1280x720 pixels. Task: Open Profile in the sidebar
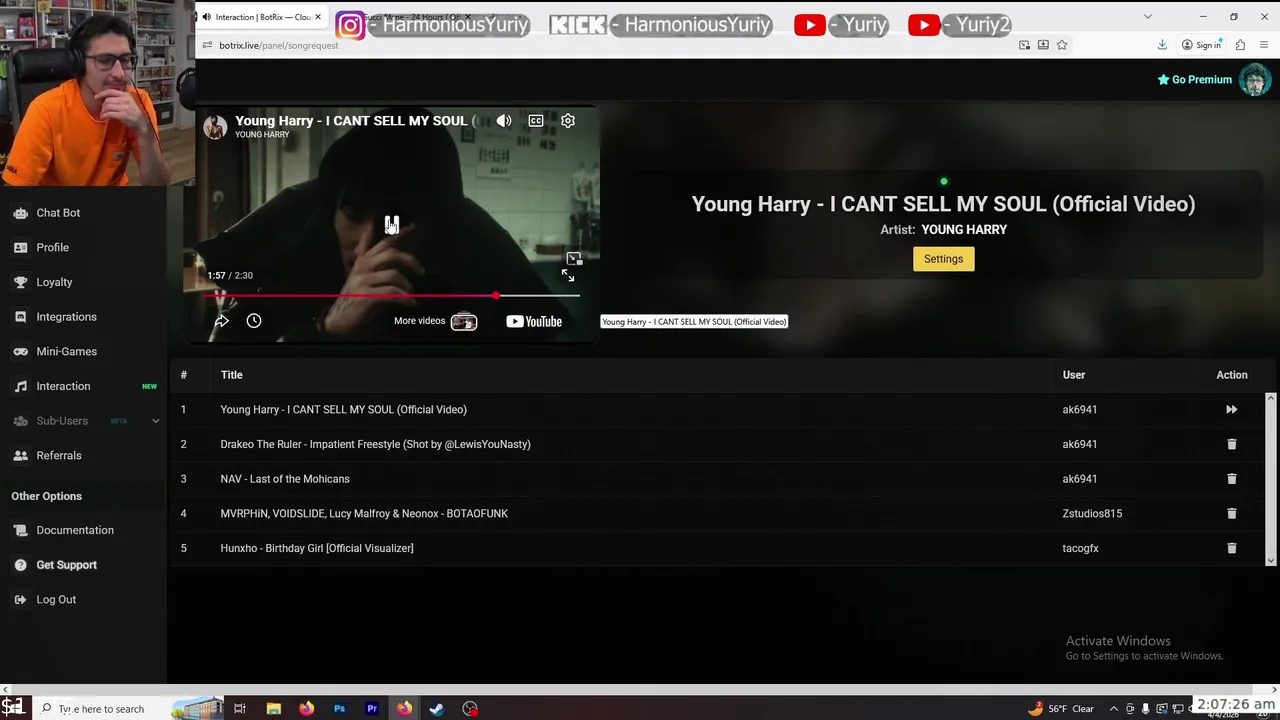pos(52,247)
